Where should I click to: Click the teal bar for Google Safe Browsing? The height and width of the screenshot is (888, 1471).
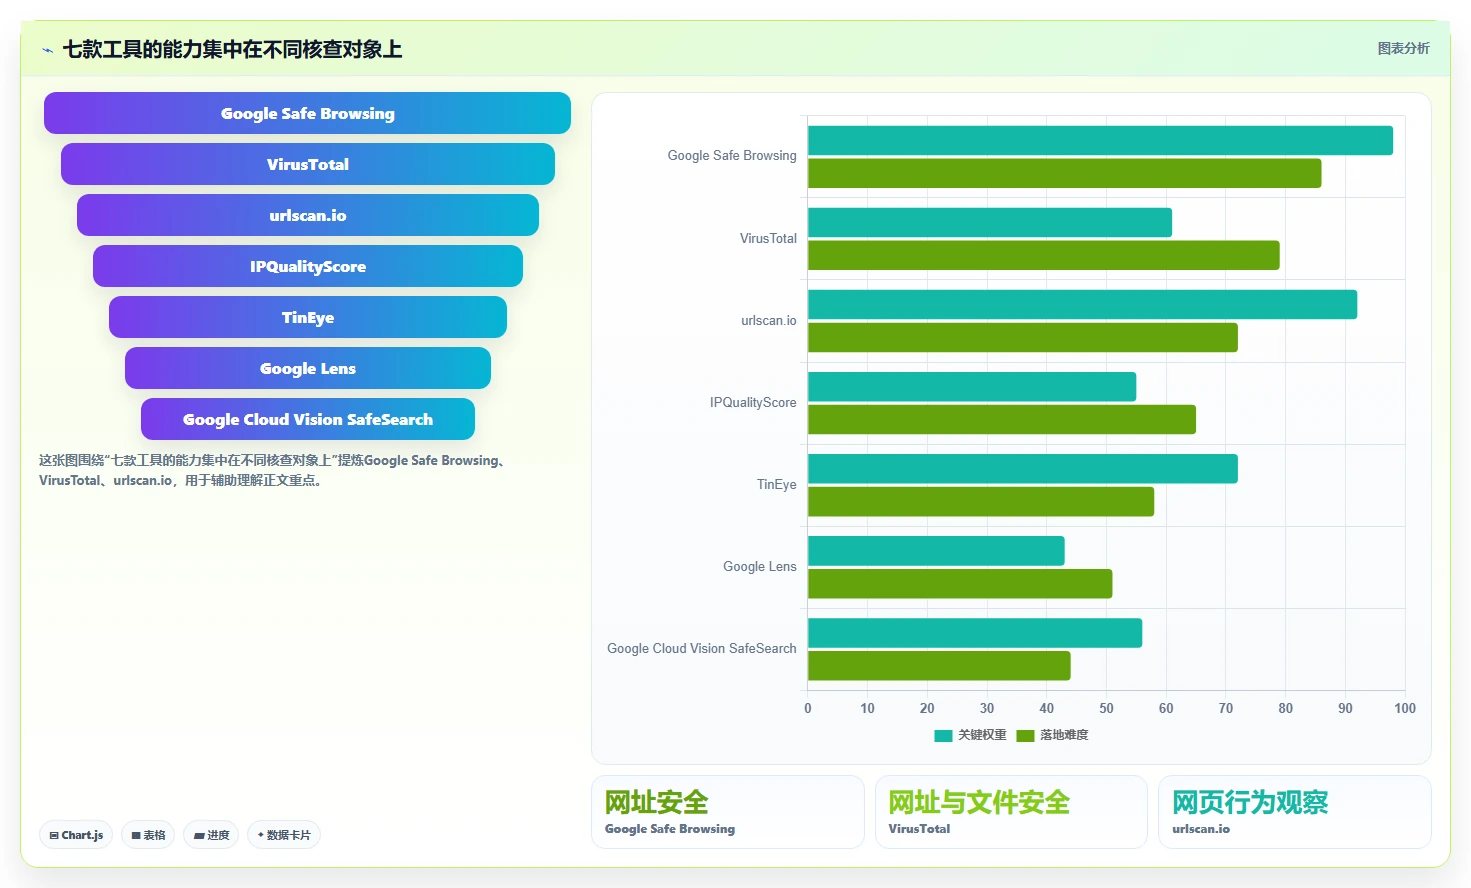click(x=1100, y=140)
